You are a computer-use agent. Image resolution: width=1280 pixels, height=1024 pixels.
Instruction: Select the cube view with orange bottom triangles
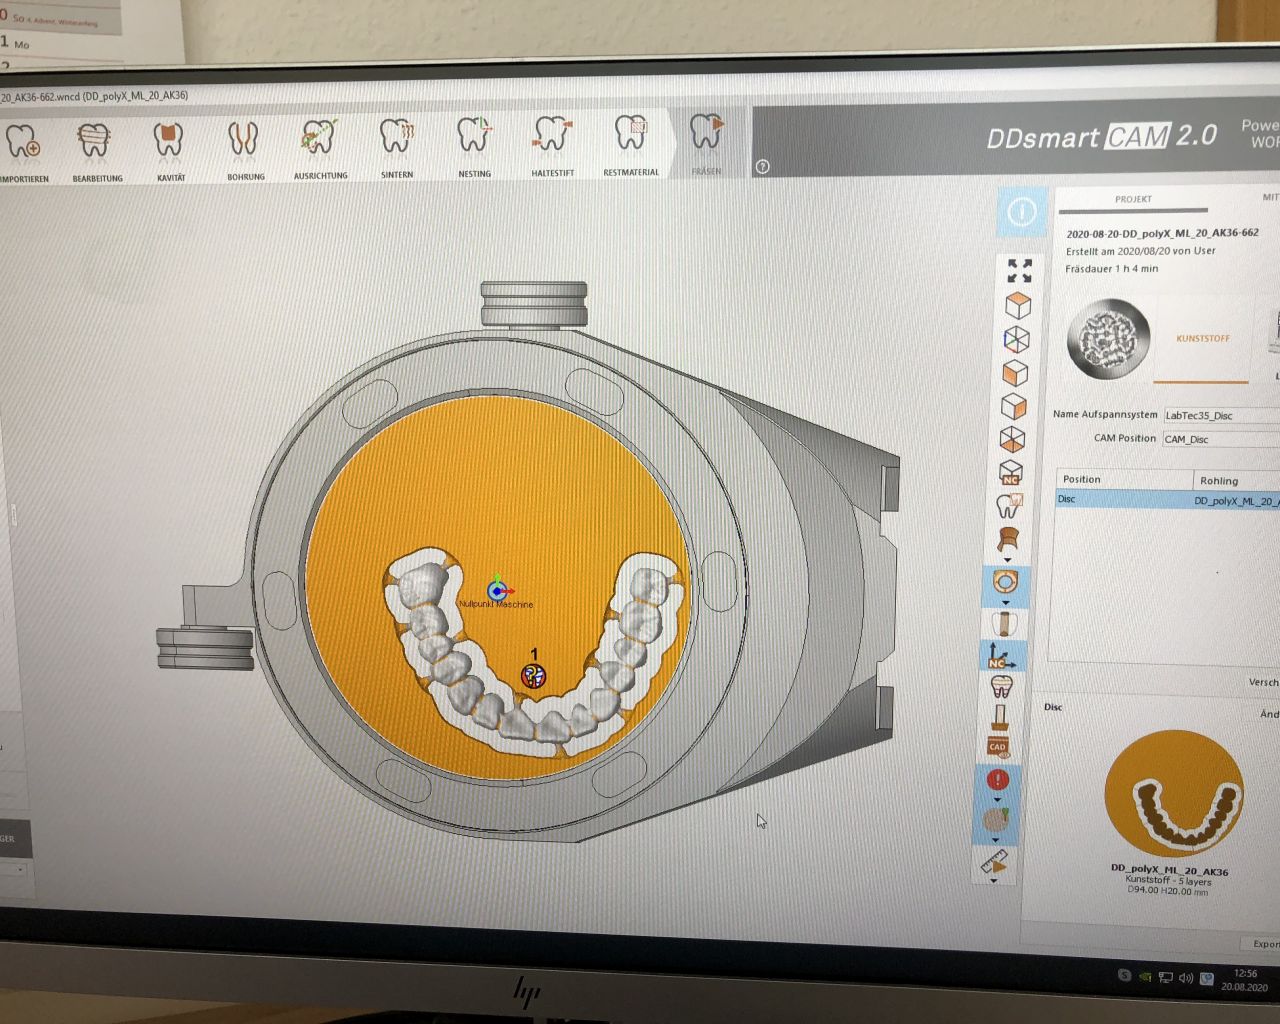coord(1012,439)
